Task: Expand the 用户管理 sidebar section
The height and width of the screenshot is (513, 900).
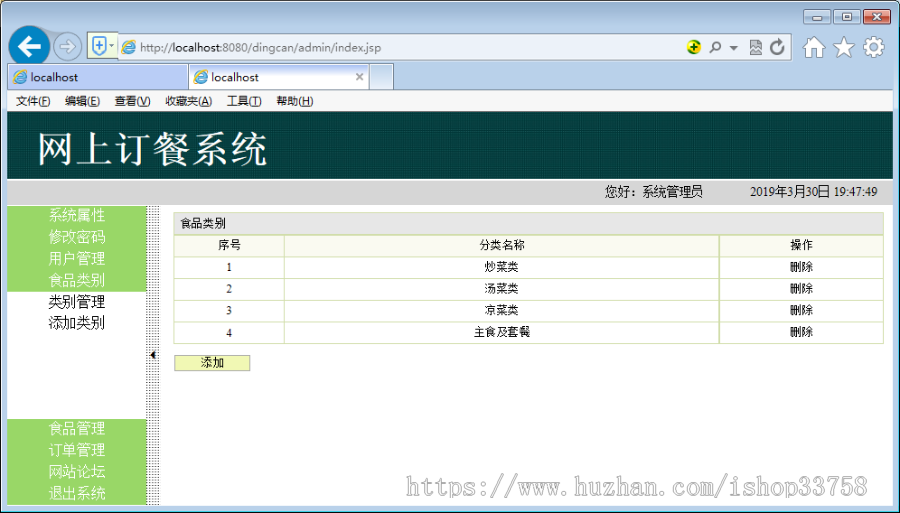Action: 76,258
